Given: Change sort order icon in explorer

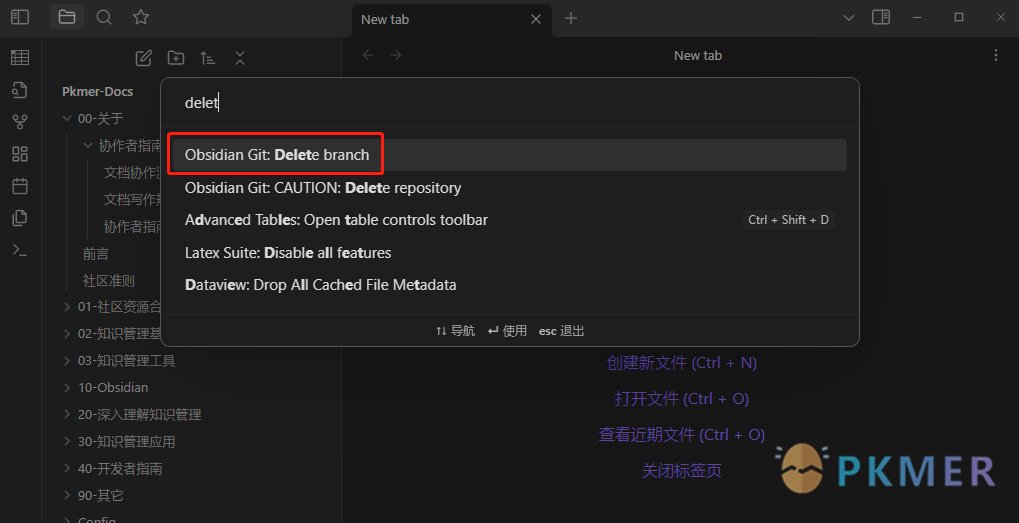Looking at the screenshot, I should (x=208, y=58).
